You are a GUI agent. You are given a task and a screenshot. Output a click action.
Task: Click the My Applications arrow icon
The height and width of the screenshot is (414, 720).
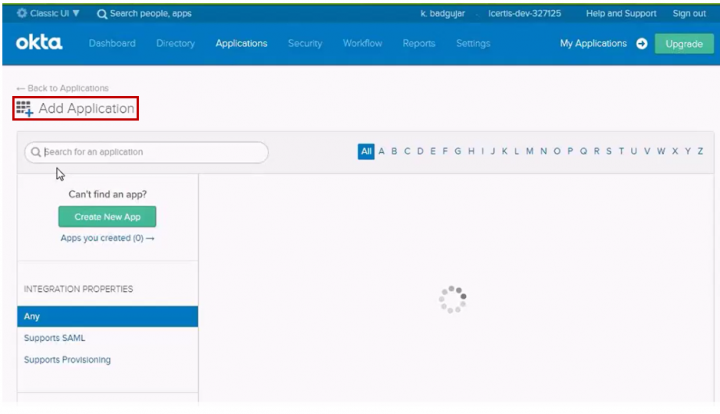[x=641, y=44]
